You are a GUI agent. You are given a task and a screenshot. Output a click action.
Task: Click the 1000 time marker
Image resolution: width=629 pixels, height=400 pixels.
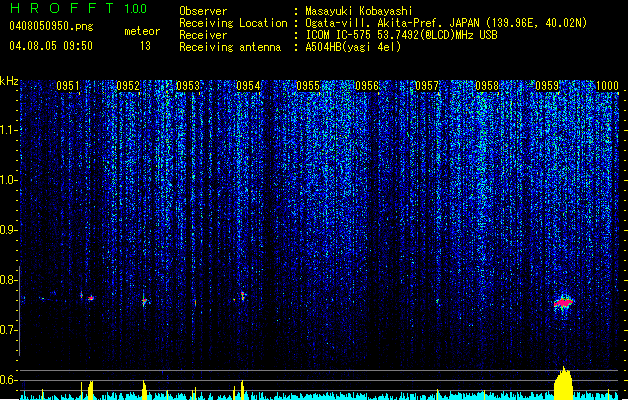coord(607,86)
